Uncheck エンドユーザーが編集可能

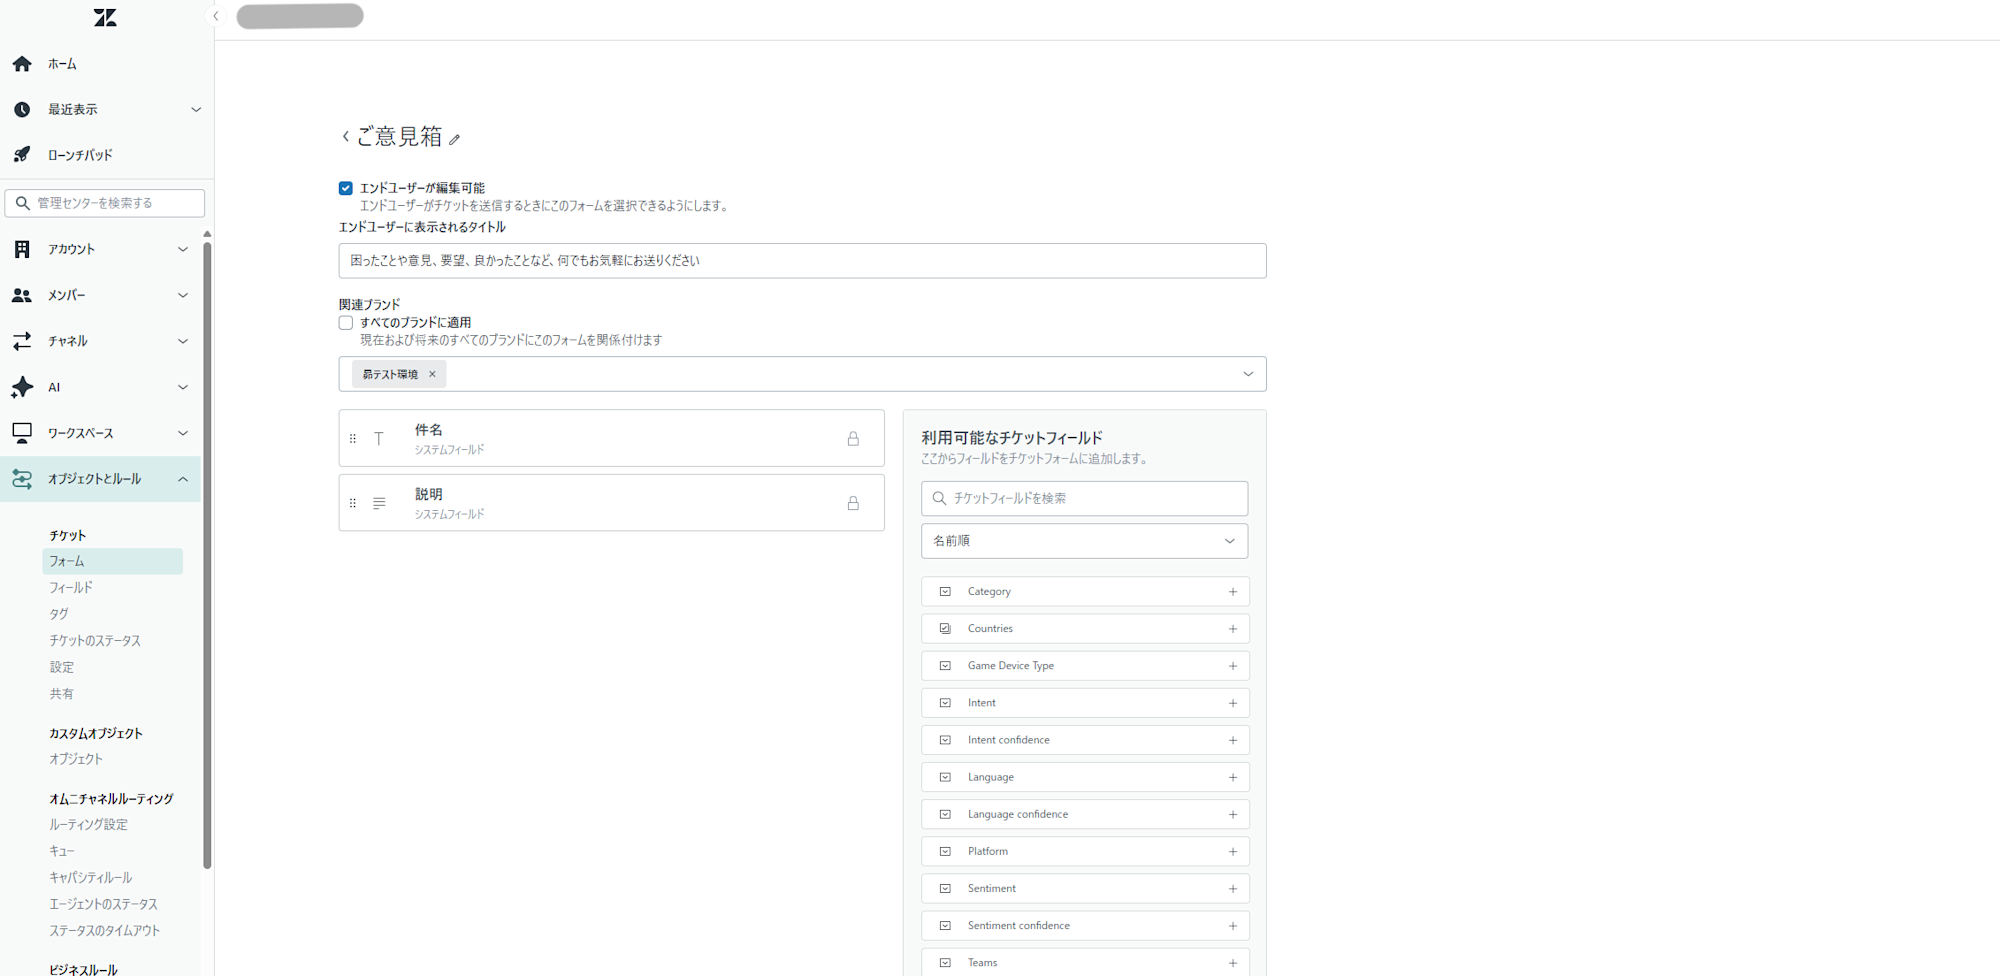coord(345,187)
